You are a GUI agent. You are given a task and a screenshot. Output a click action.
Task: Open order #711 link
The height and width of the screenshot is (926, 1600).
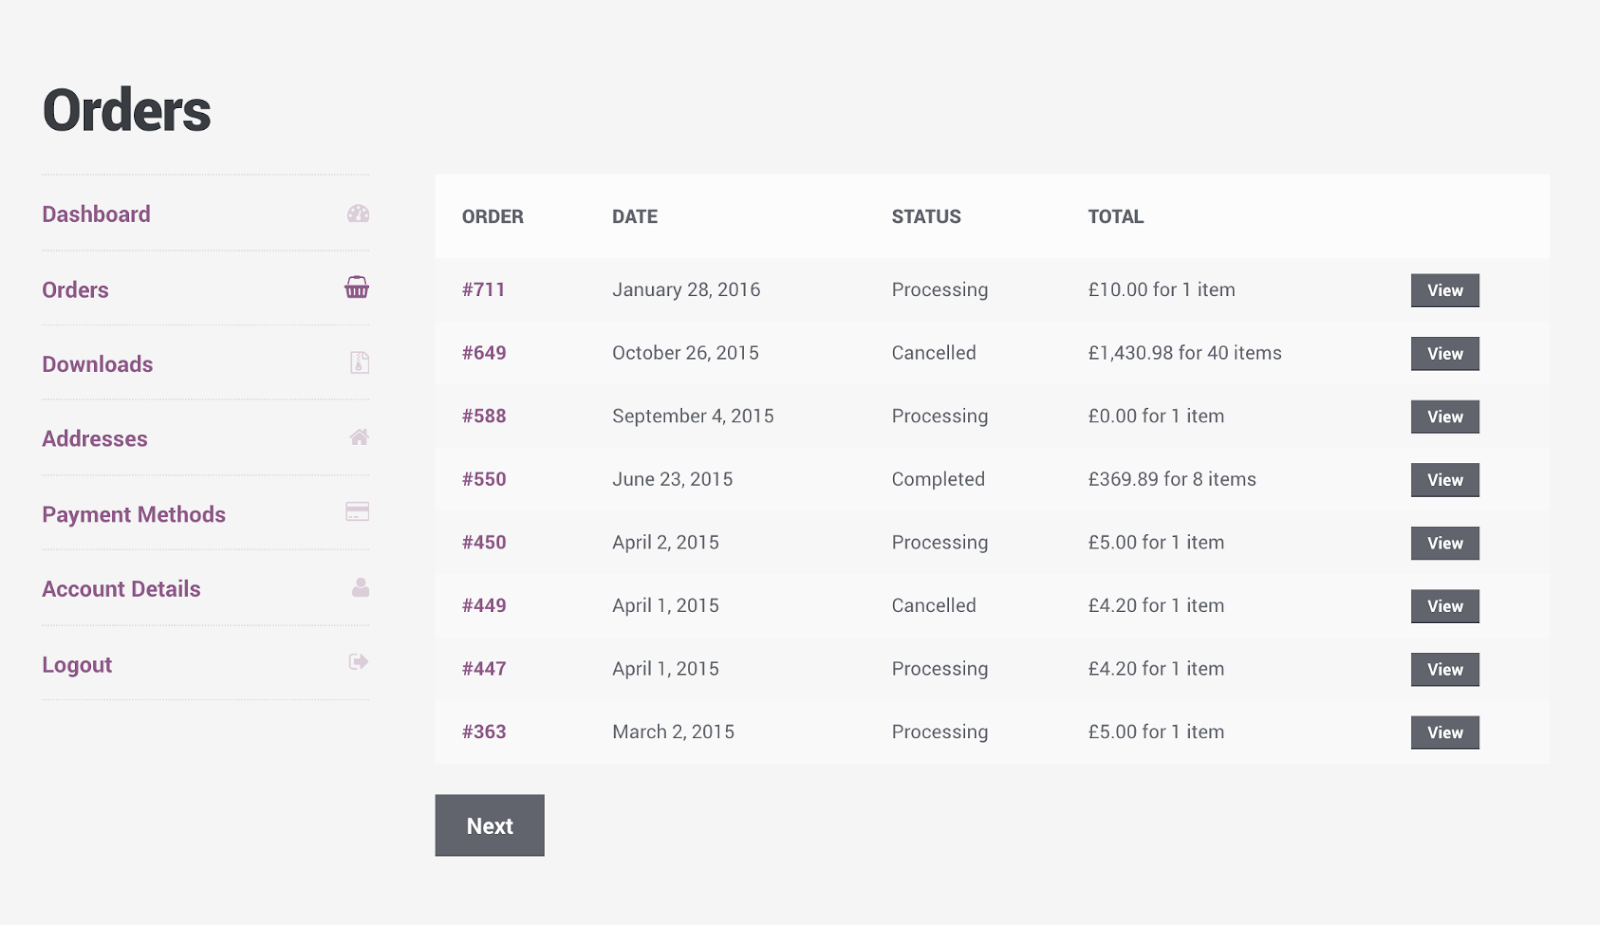[x=483, y=290]
